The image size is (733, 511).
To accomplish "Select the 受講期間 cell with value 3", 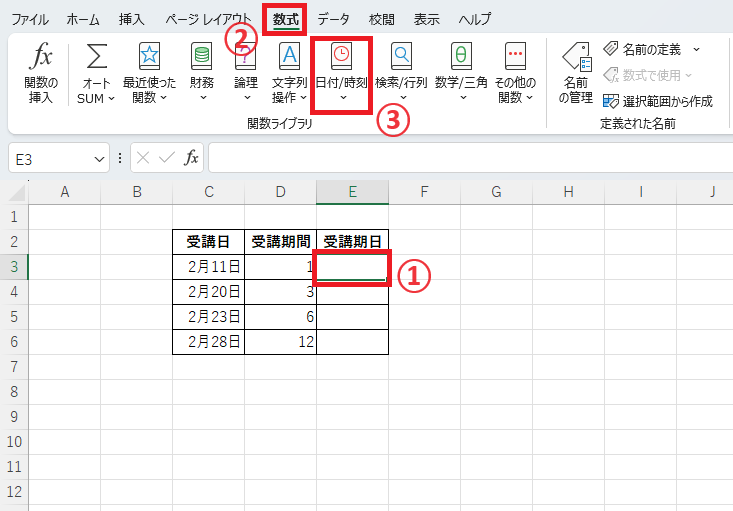I will click(280, 292).
